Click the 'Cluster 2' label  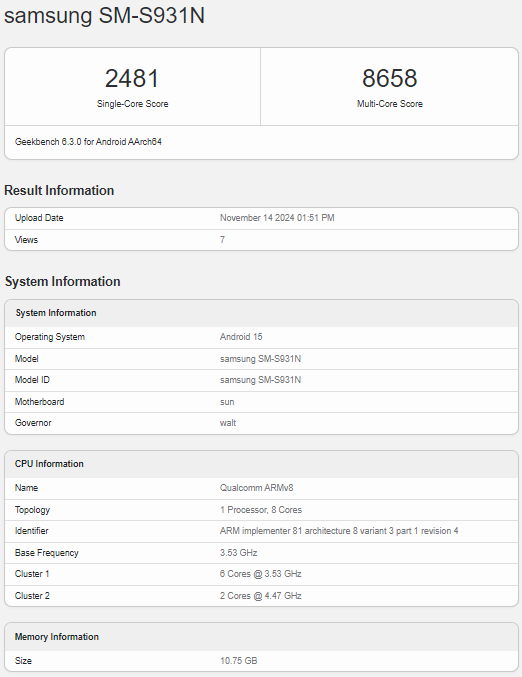point(32,596)
